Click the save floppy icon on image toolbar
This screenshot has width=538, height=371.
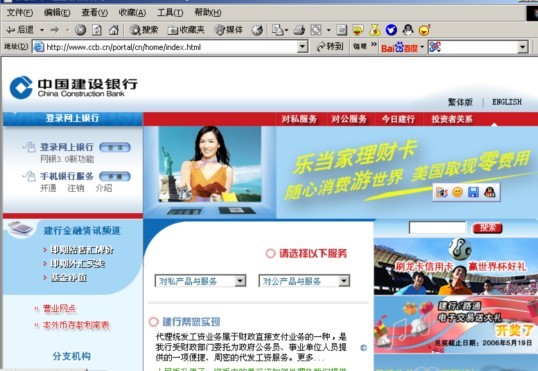pos(473,192)
